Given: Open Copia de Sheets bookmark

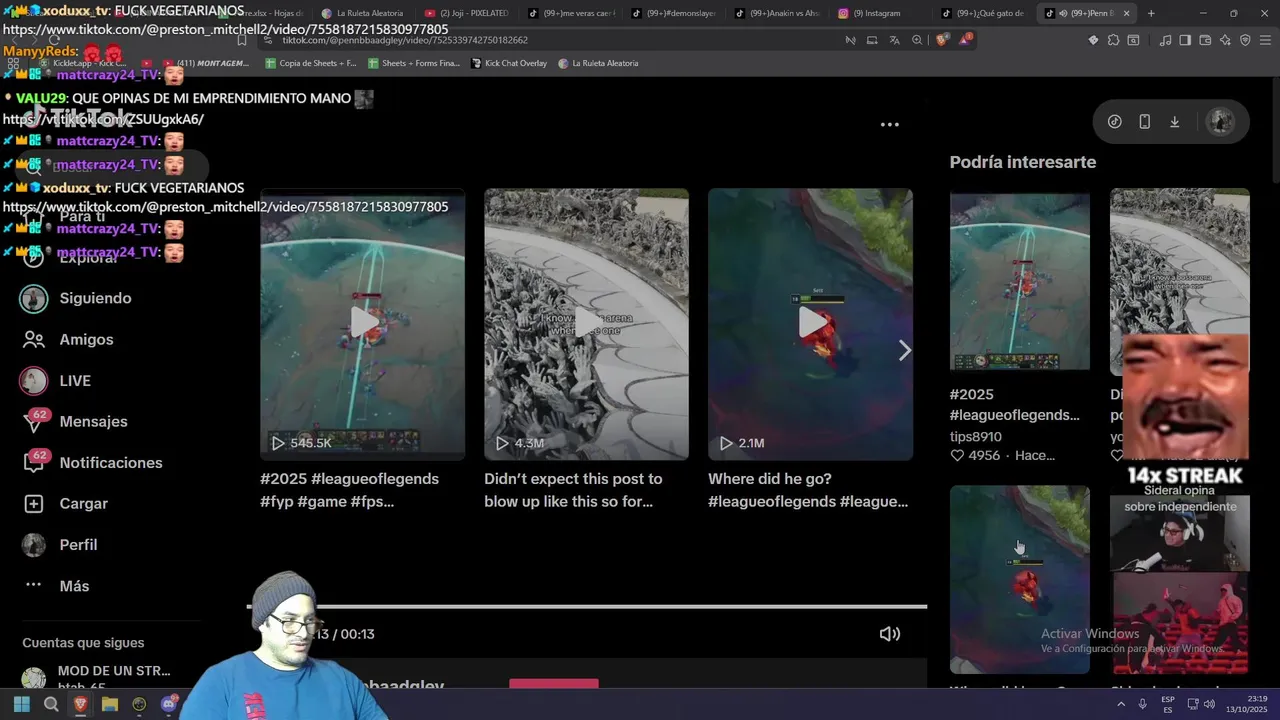Looking at the screenshot, I should tap(311, 63).
